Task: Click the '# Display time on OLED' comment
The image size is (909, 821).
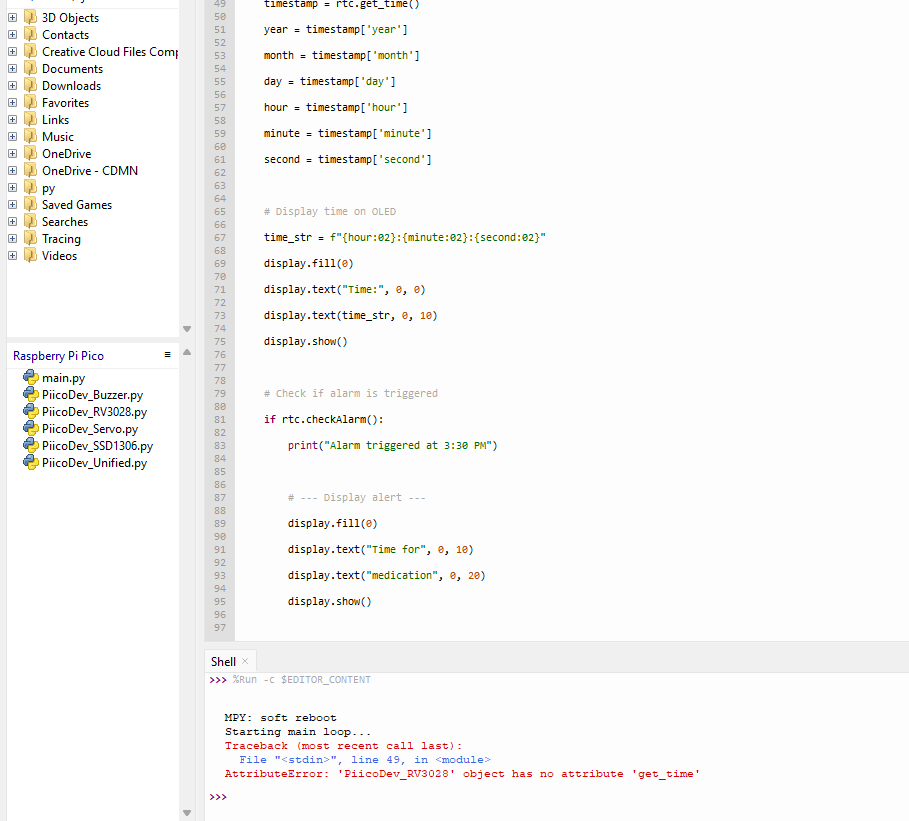Action: (x=330, y=212)
